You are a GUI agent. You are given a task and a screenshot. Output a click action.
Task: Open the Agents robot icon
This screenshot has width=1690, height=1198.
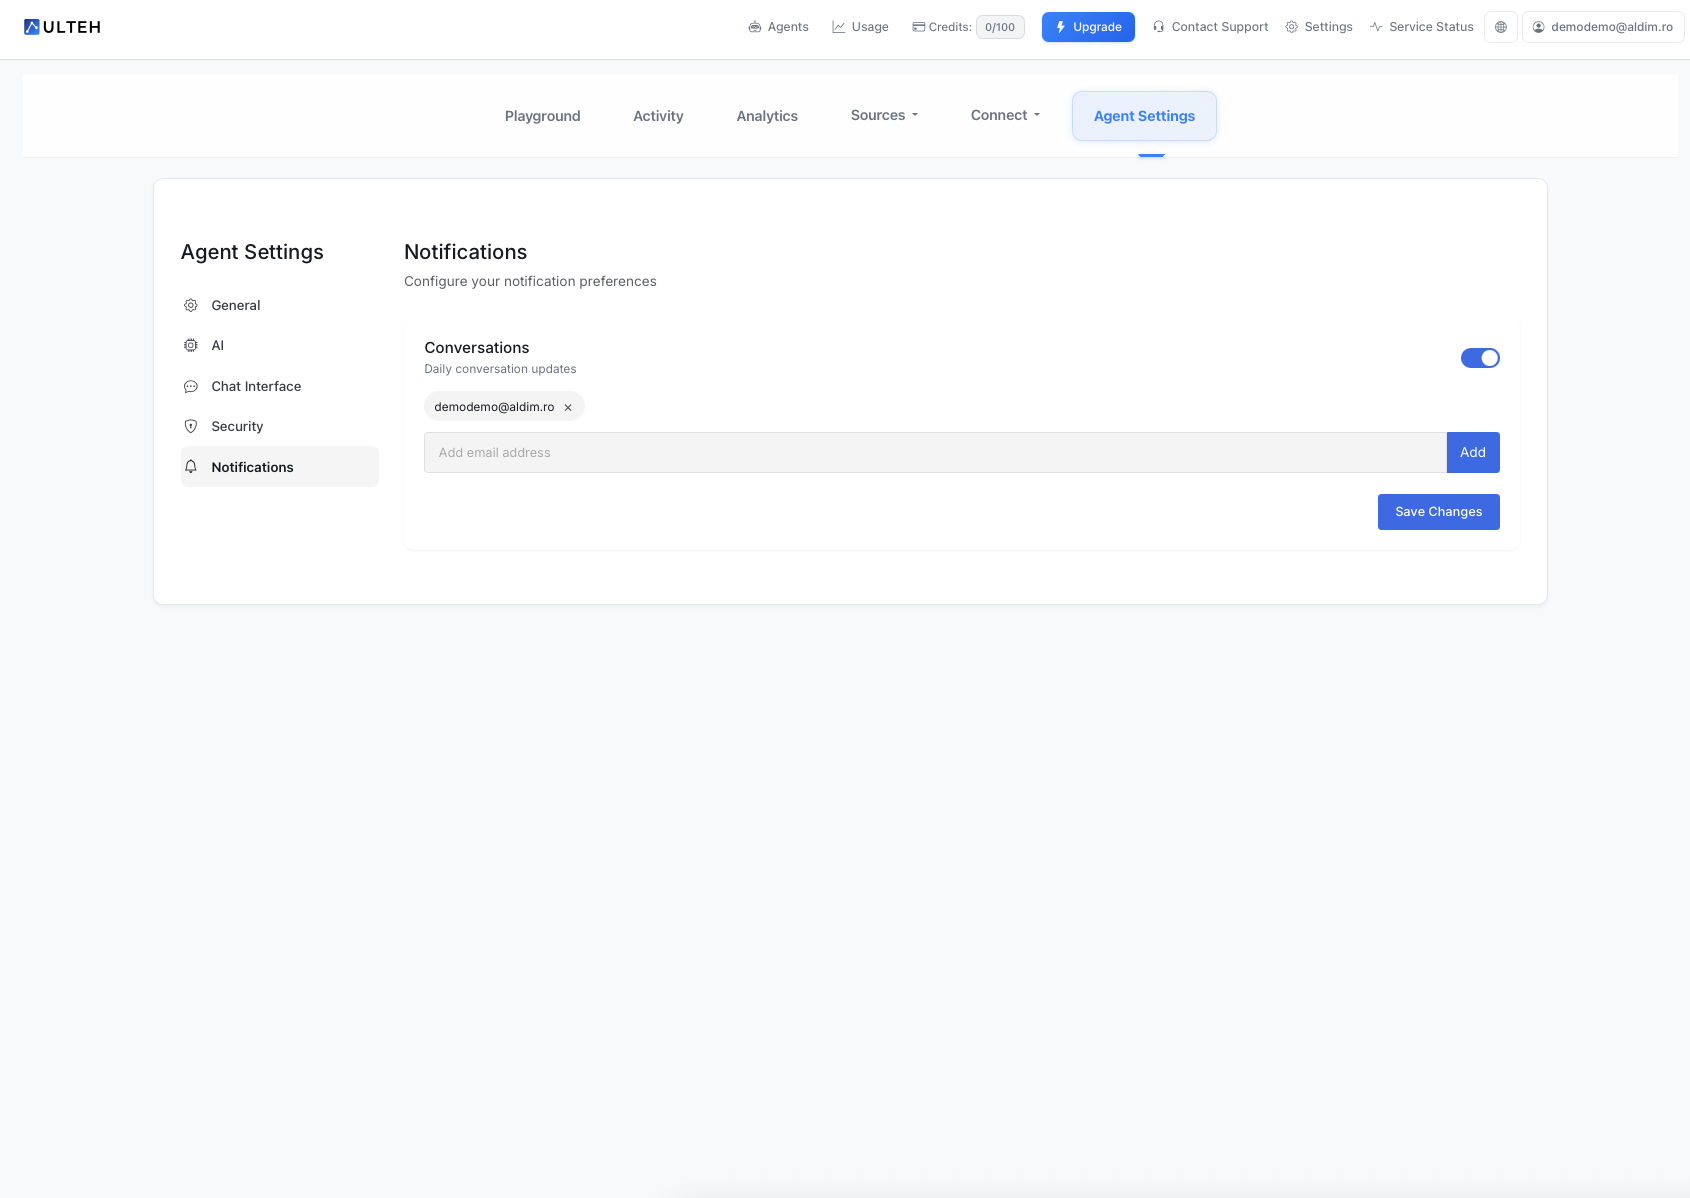(755, 27)
